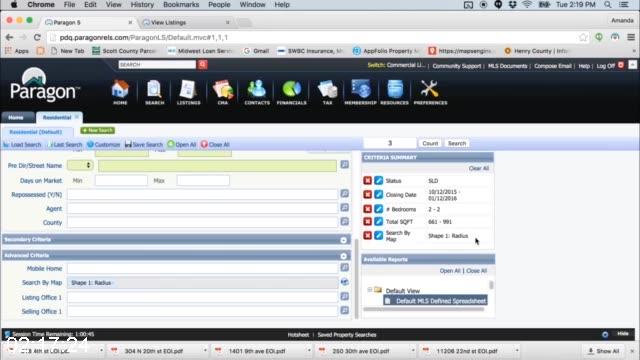The image size is (640, 360).
Task: Open the Search module icon
Action: click(x=154, y=92)
